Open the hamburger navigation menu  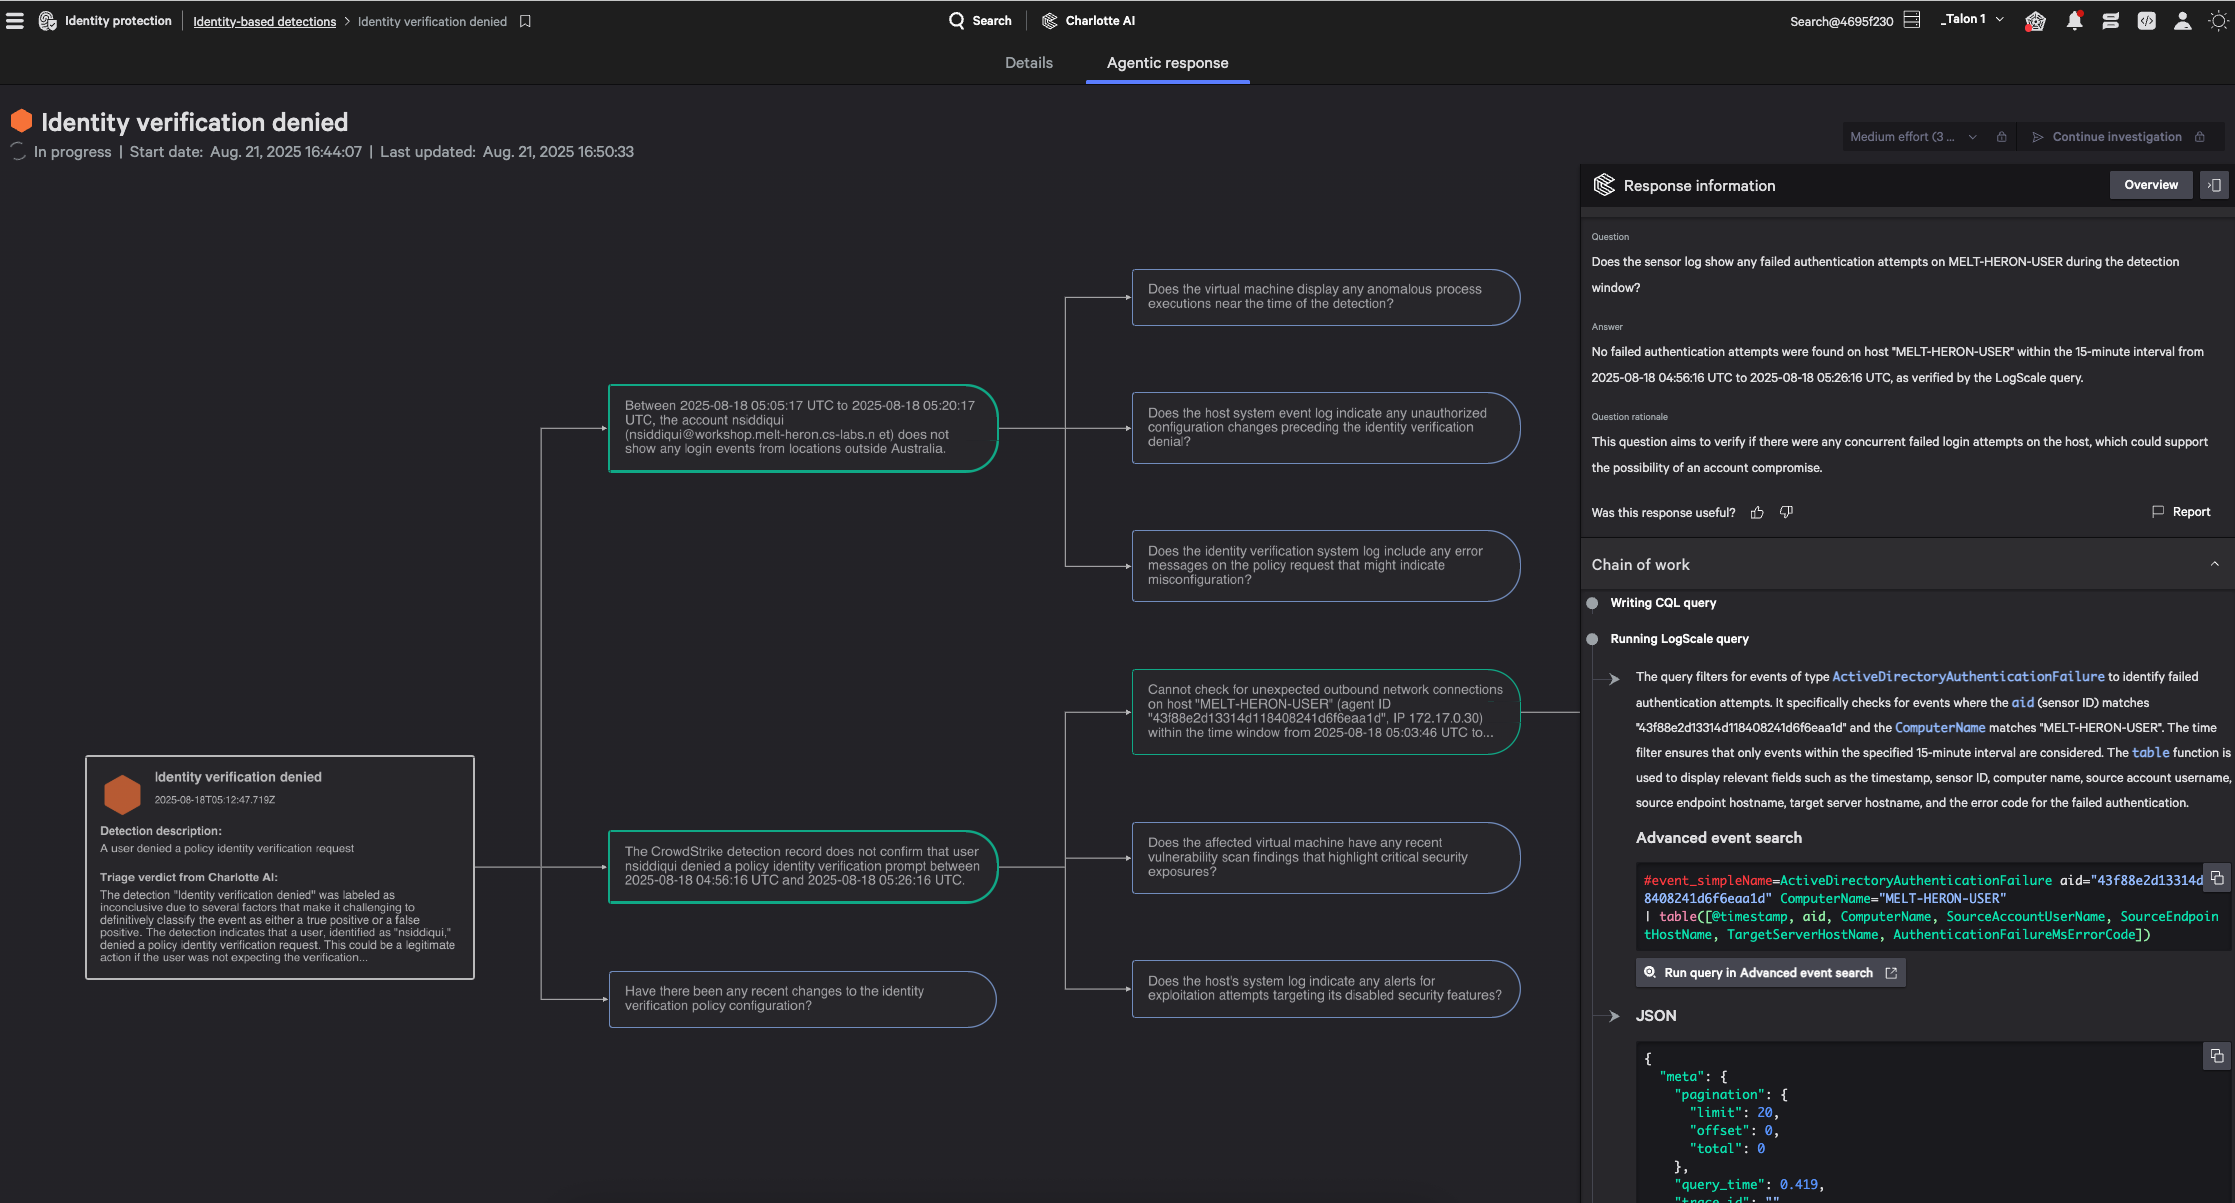15,21
